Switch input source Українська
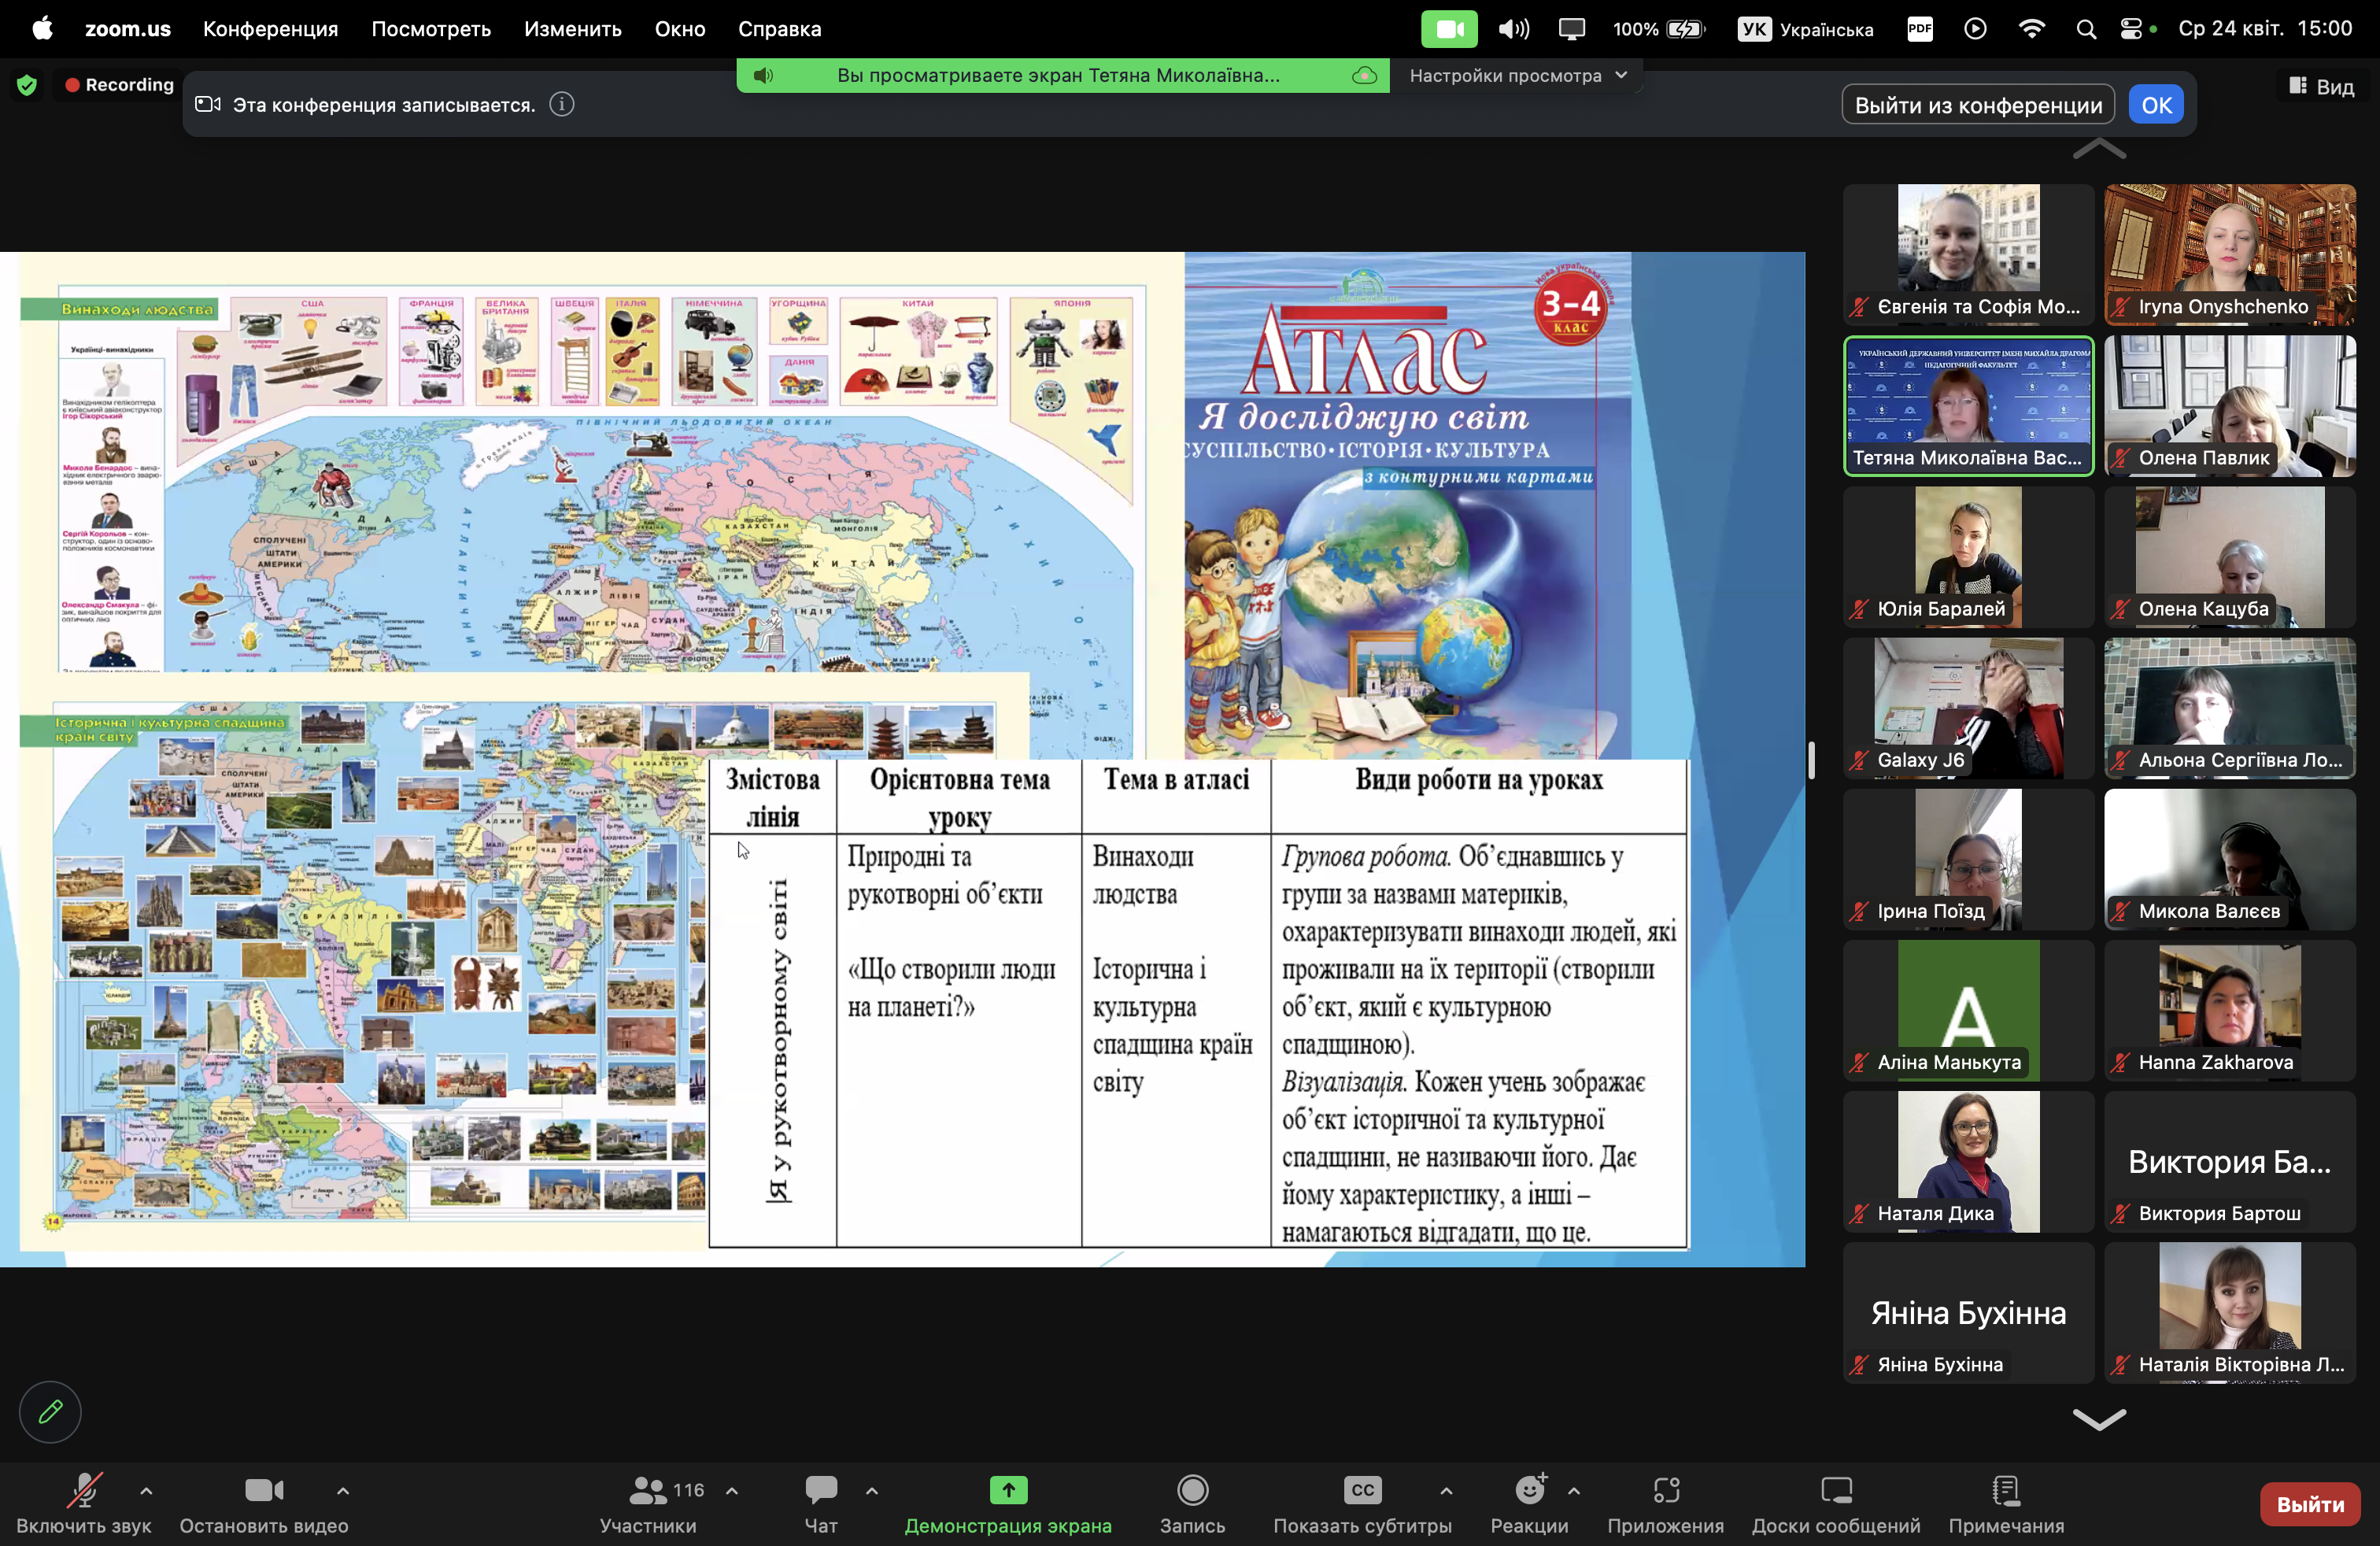The image size is (2380, 1546). (x=1805, y=28)
